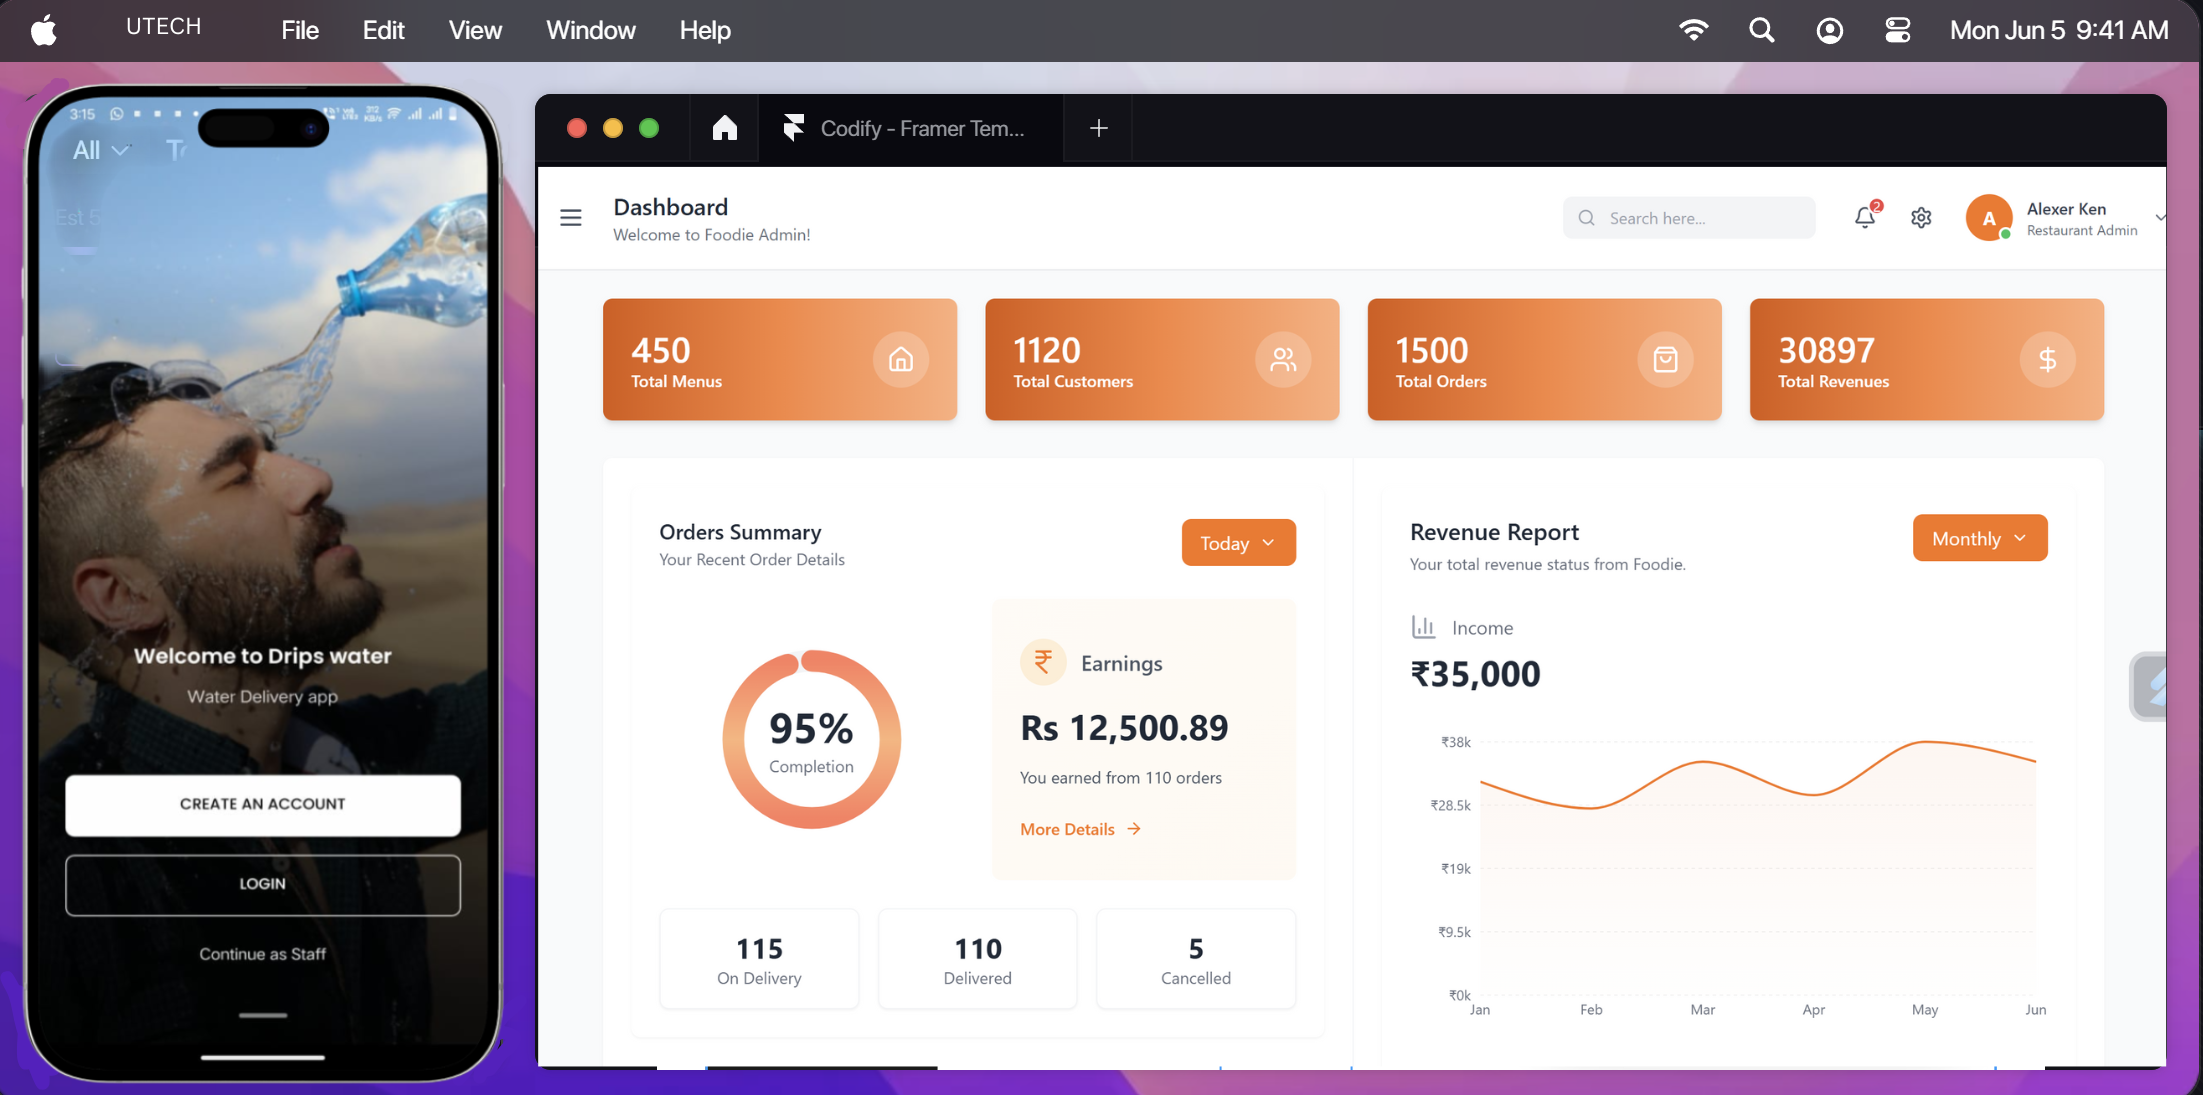Screen dimensions: 2203x1095
Task: Tap LOGIN button on phone
Action: coord(263,884)
